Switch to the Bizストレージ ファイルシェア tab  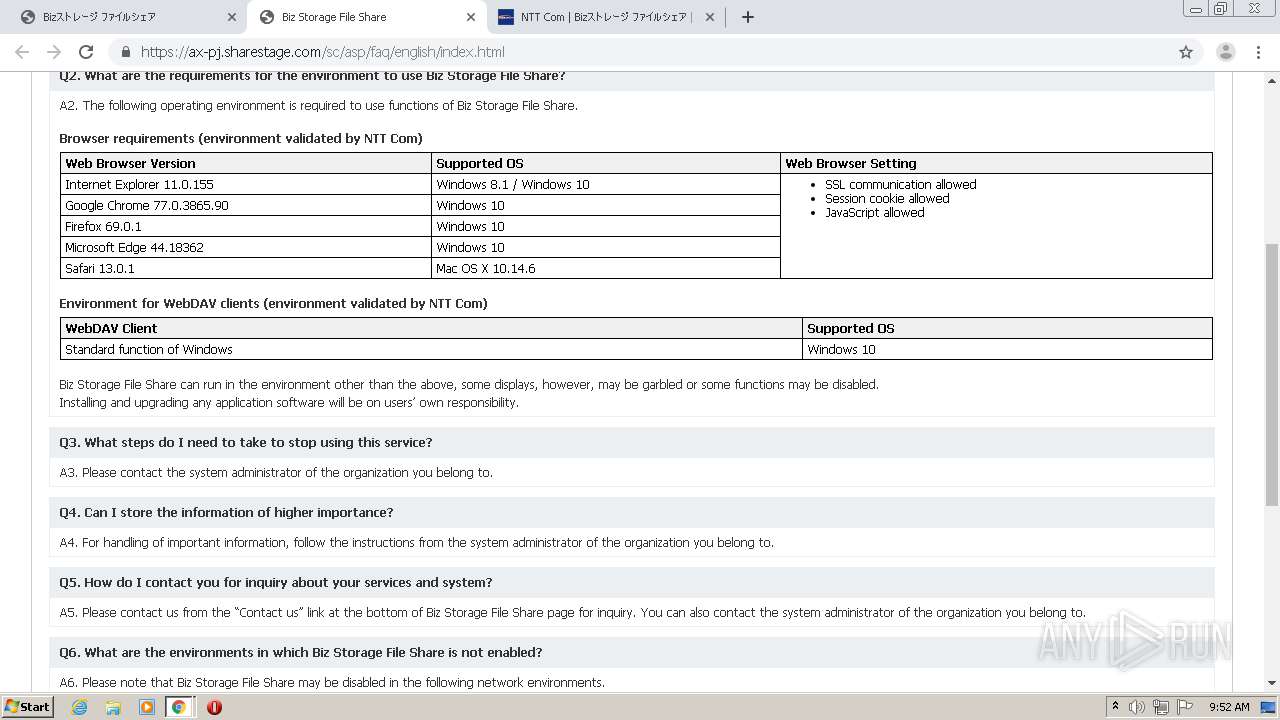click(x=125, y=17)
